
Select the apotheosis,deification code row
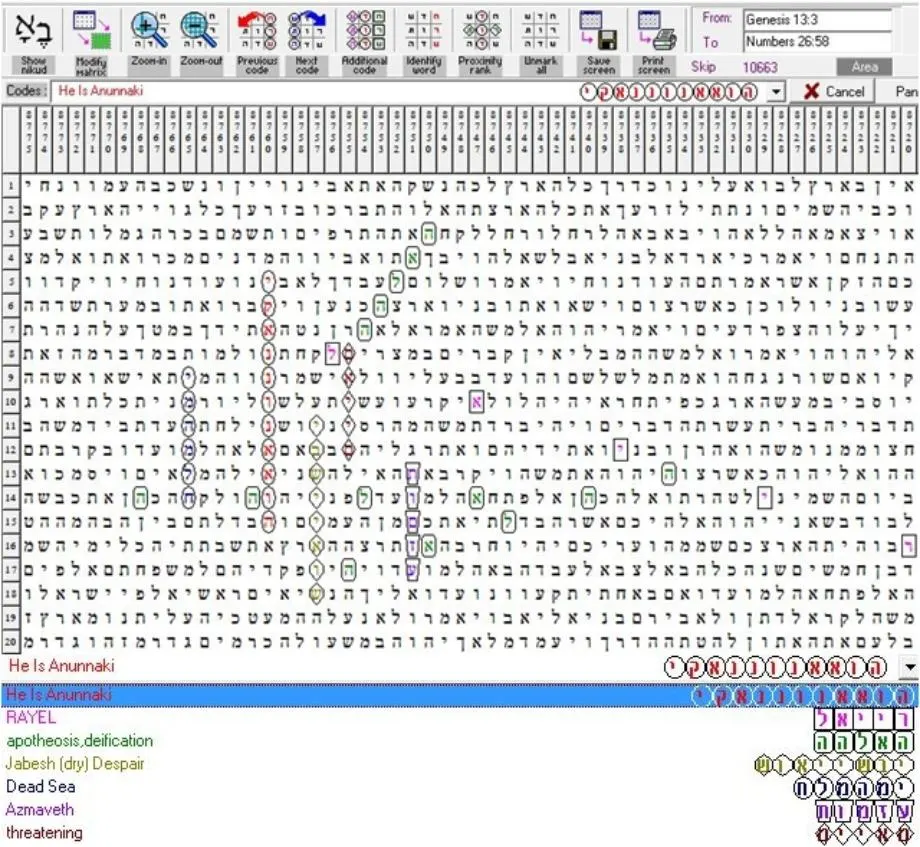459,741
